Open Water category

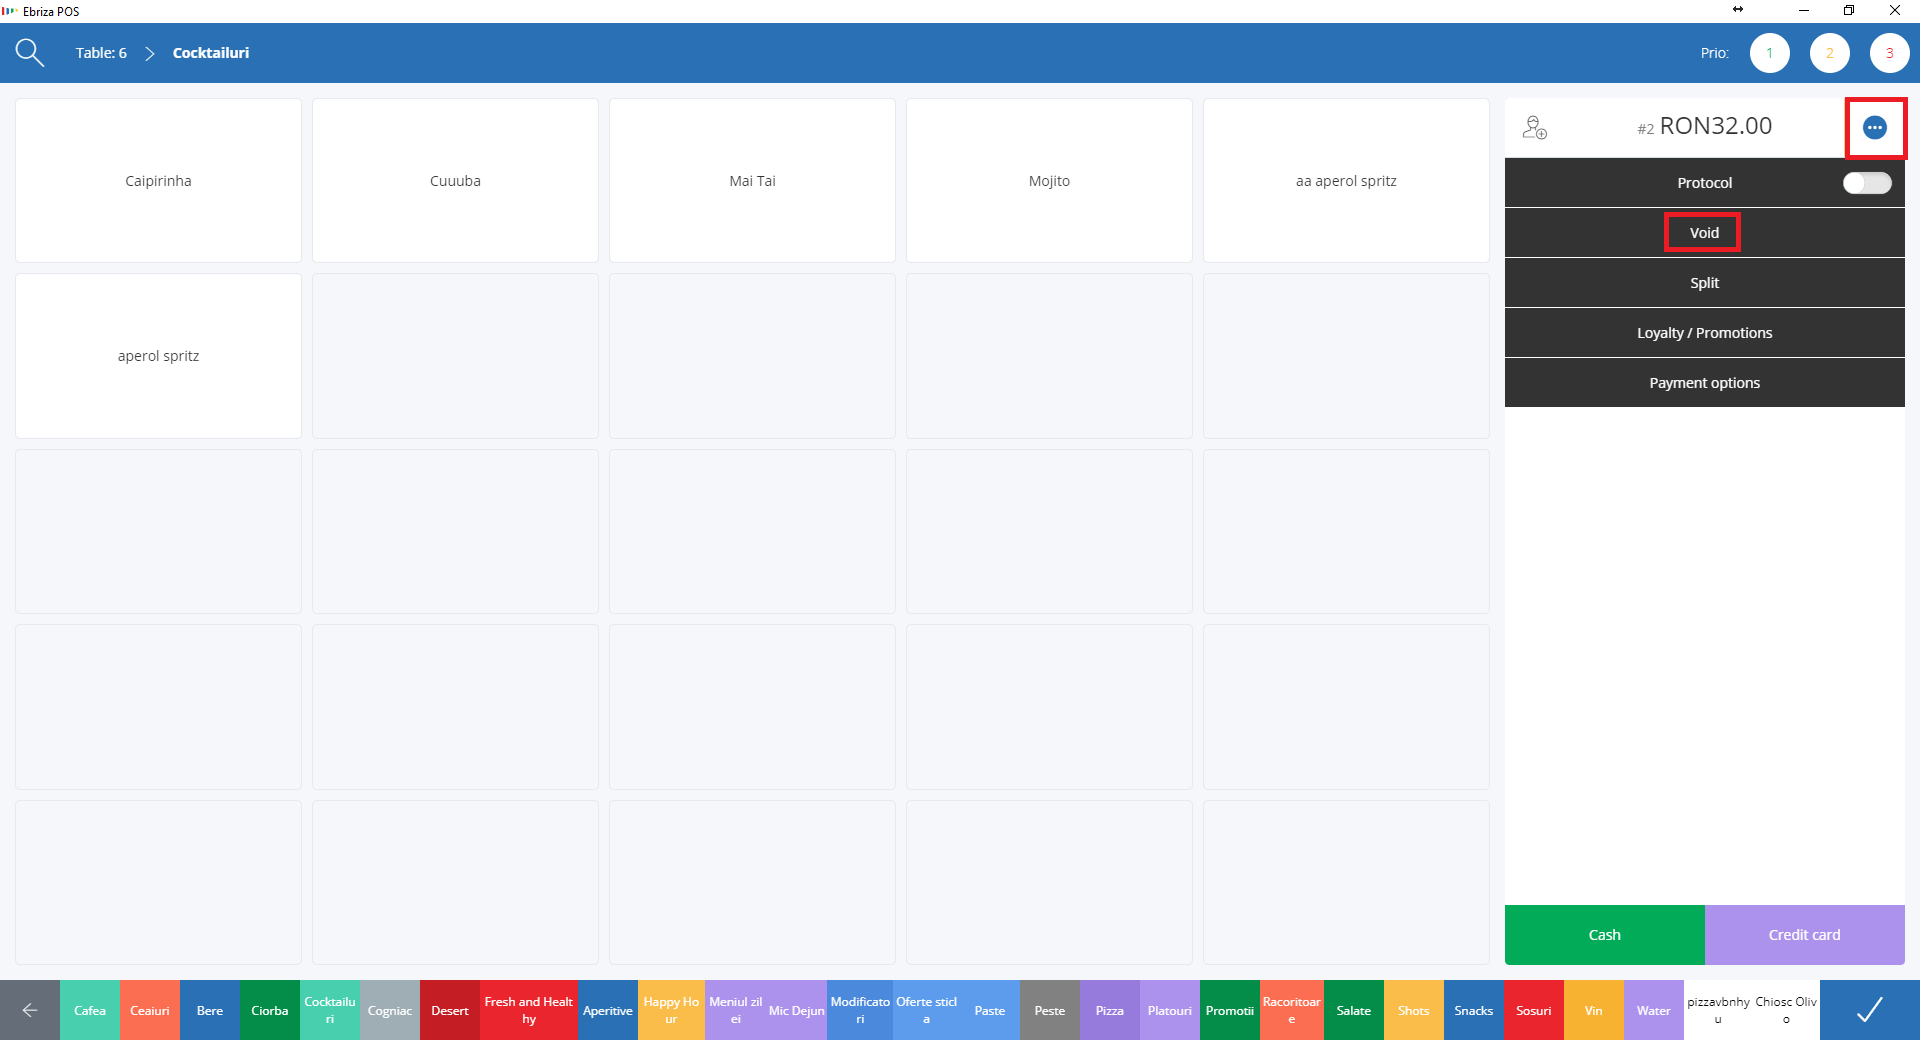pos(1654,1010)
